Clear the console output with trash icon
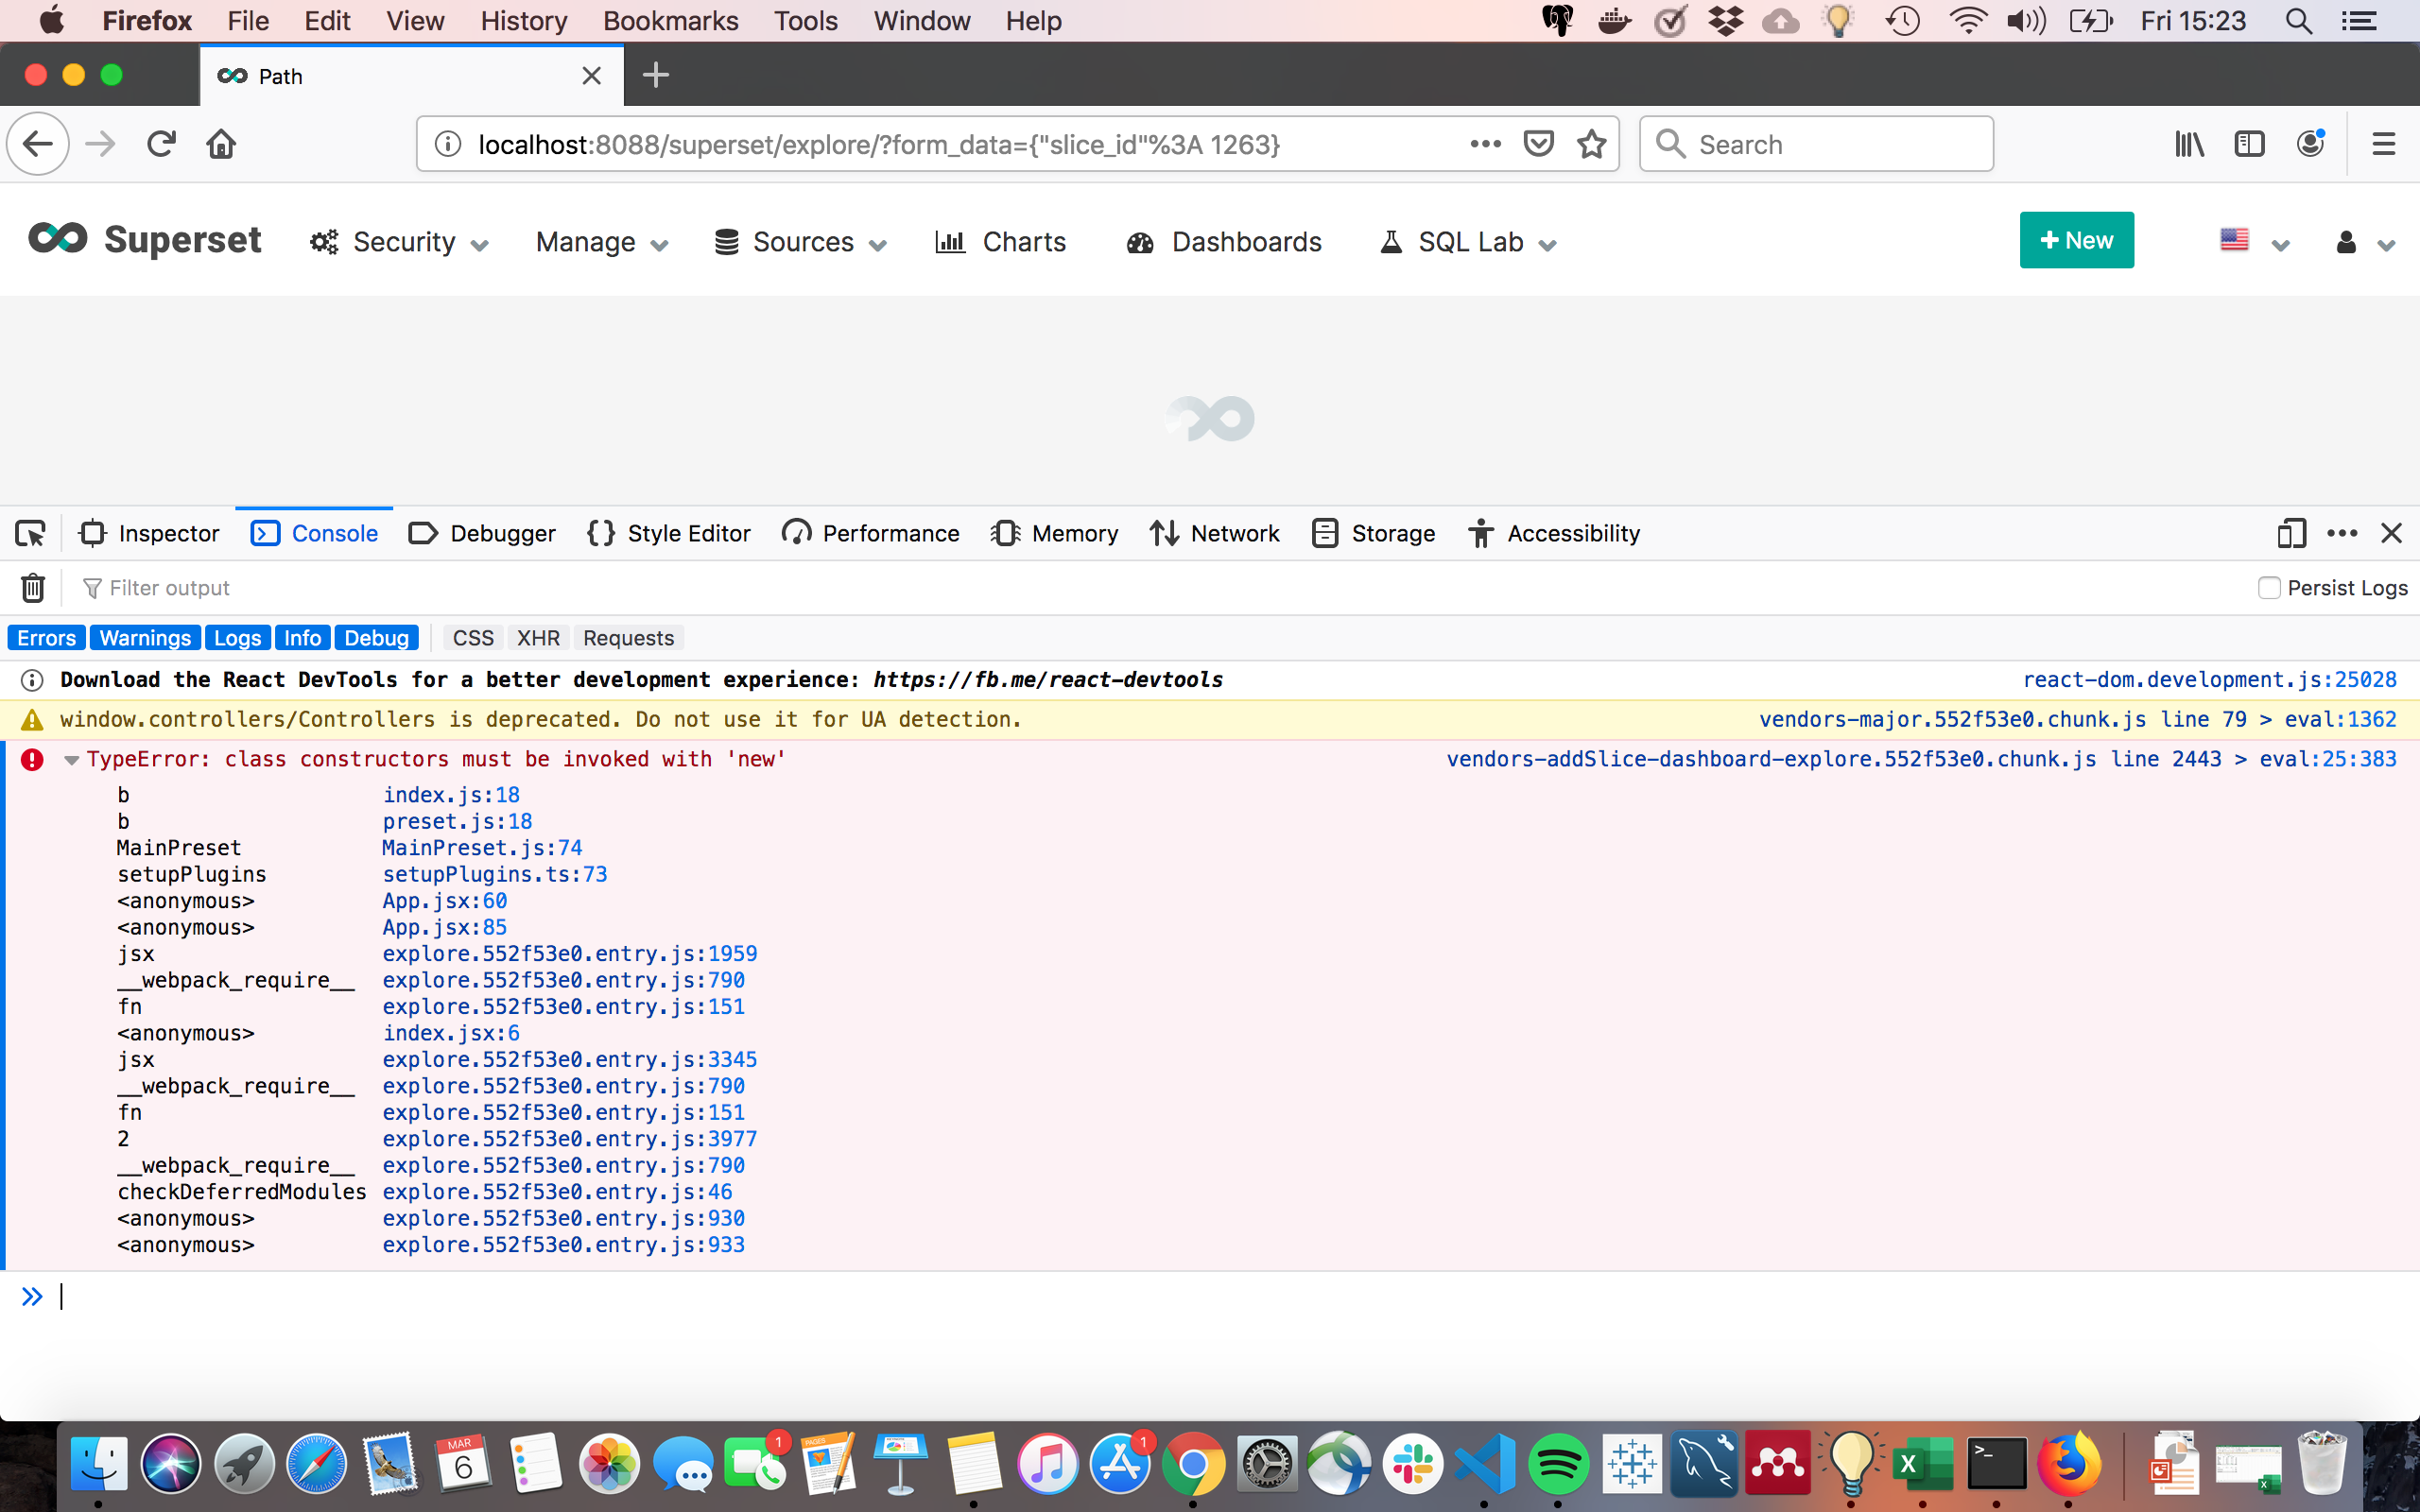The image size is (2420, 1512). click(33, 588)
